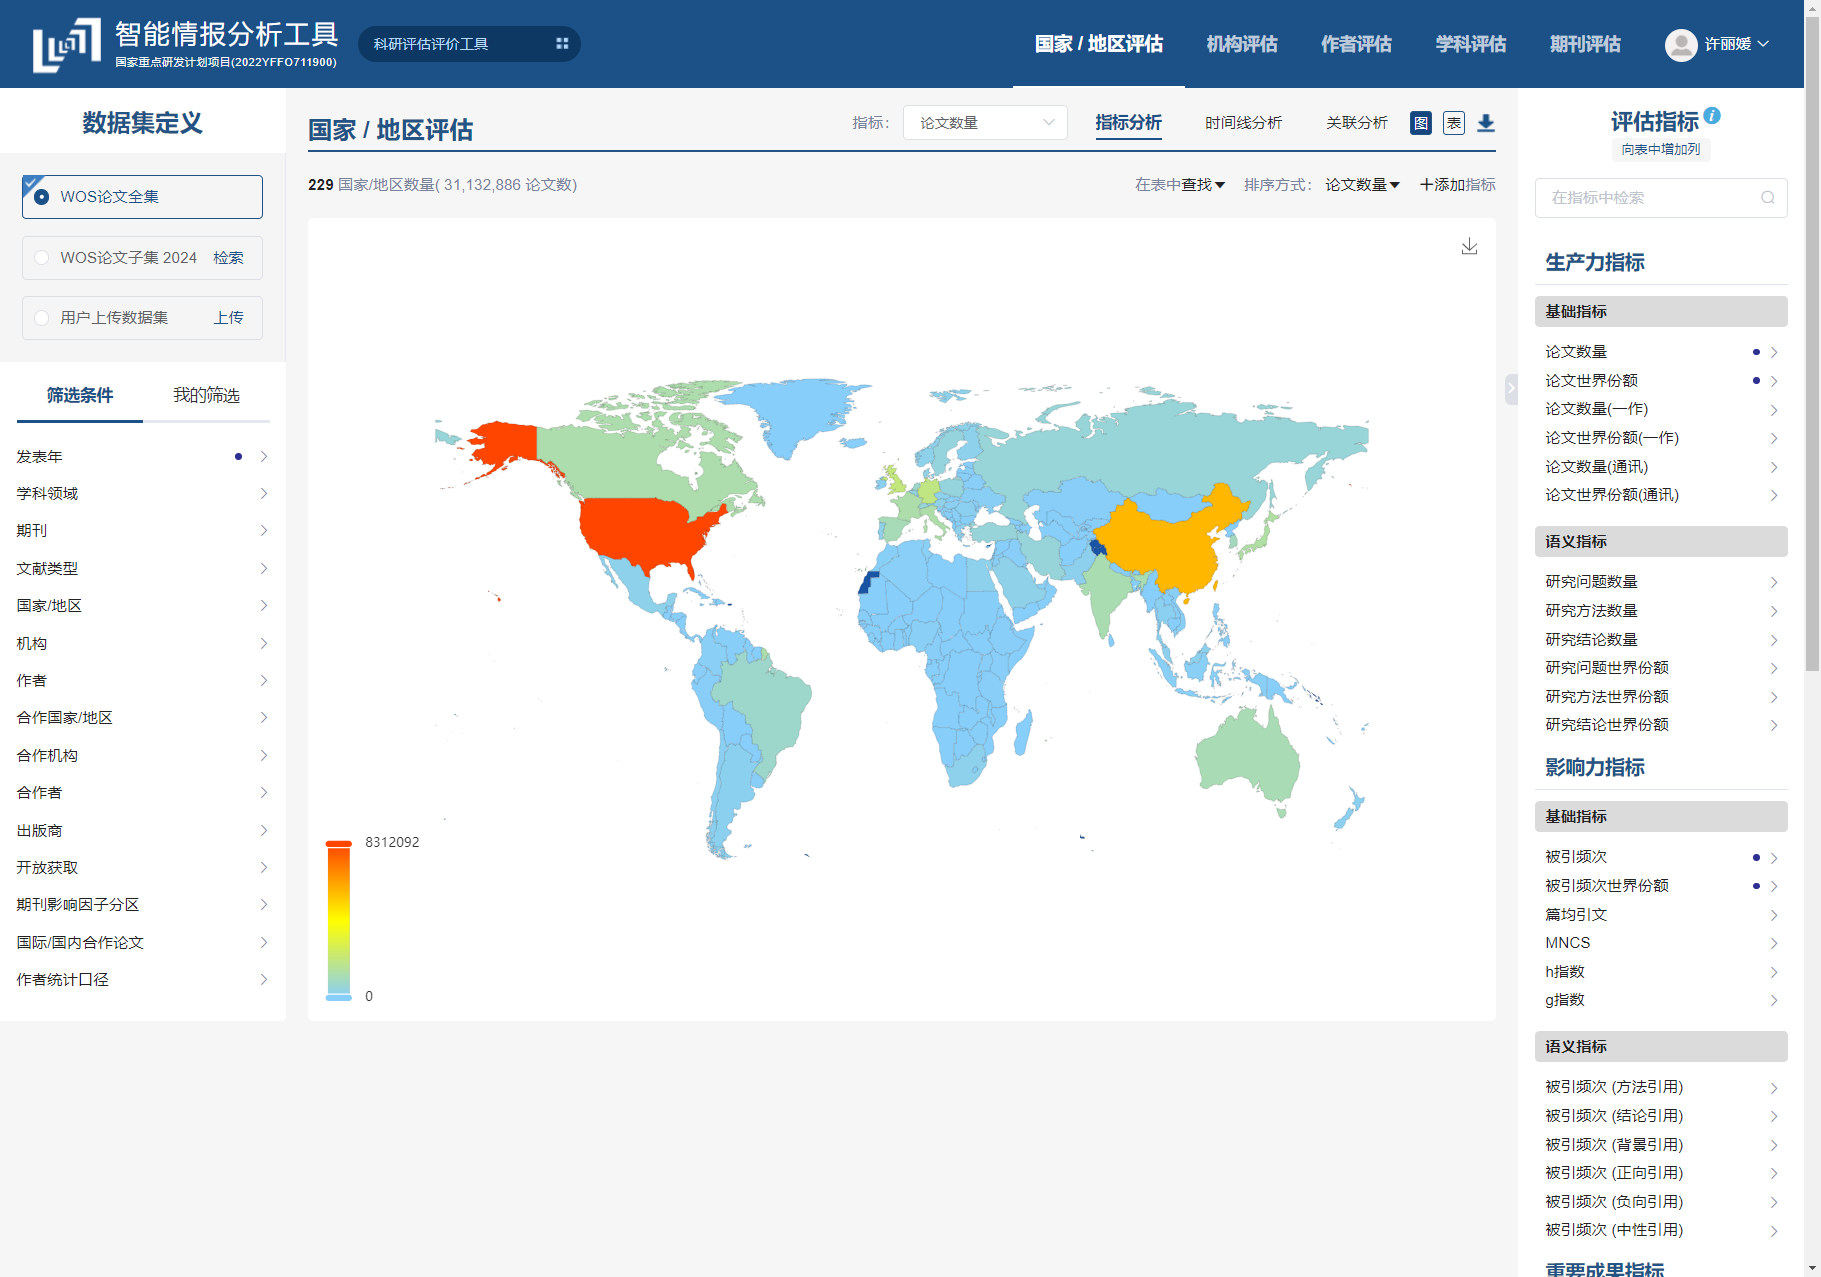Screen dimensions: 1821x1277
Task: Click the bottom handle of legend slider
Action: click(339, 997)
